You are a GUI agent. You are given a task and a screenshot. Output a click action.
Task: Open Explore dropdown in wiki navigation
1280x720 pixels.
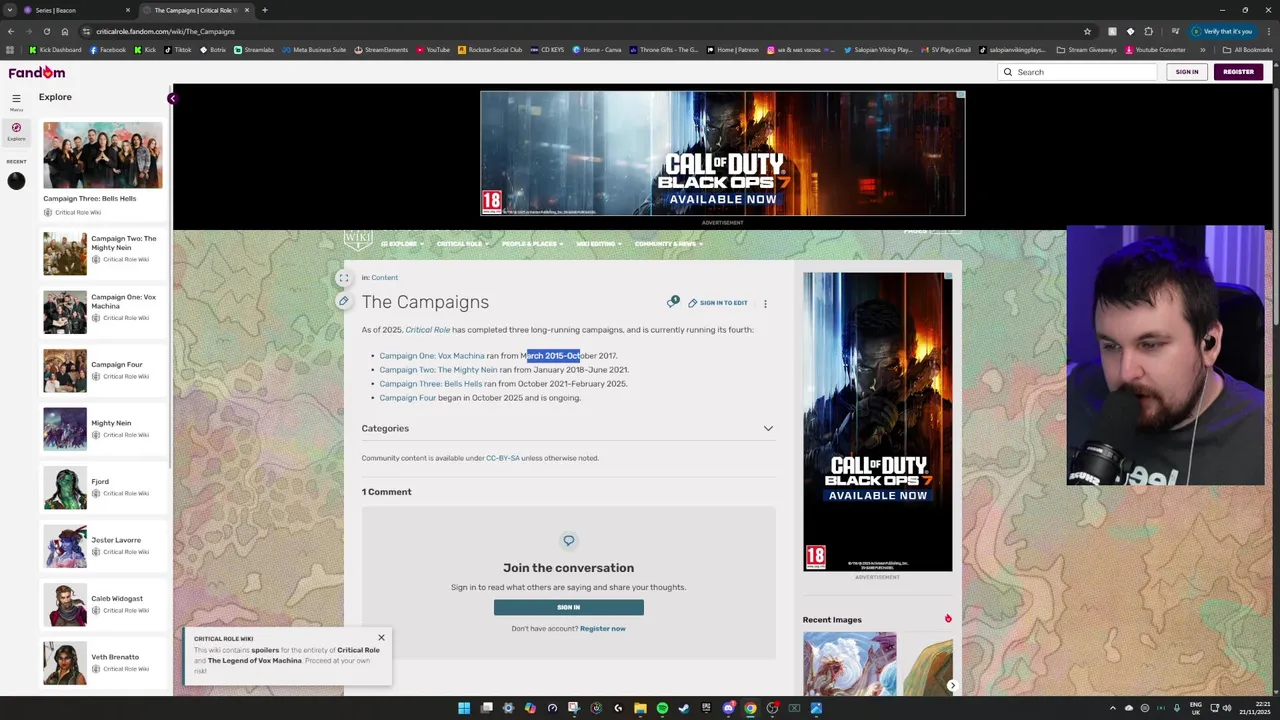402,244
